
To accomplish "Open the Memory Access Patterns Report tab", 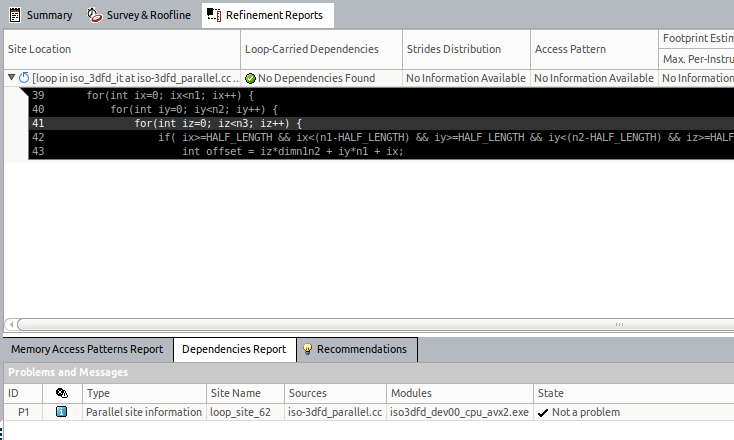I will [x=87, y=350].
